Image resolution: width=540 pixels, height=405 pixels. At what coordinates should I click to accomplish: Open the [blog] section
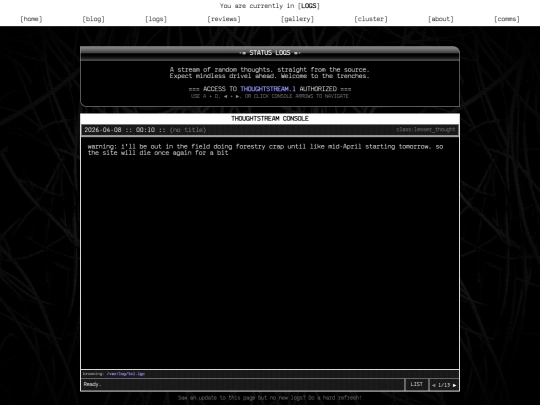pos(93,19)
